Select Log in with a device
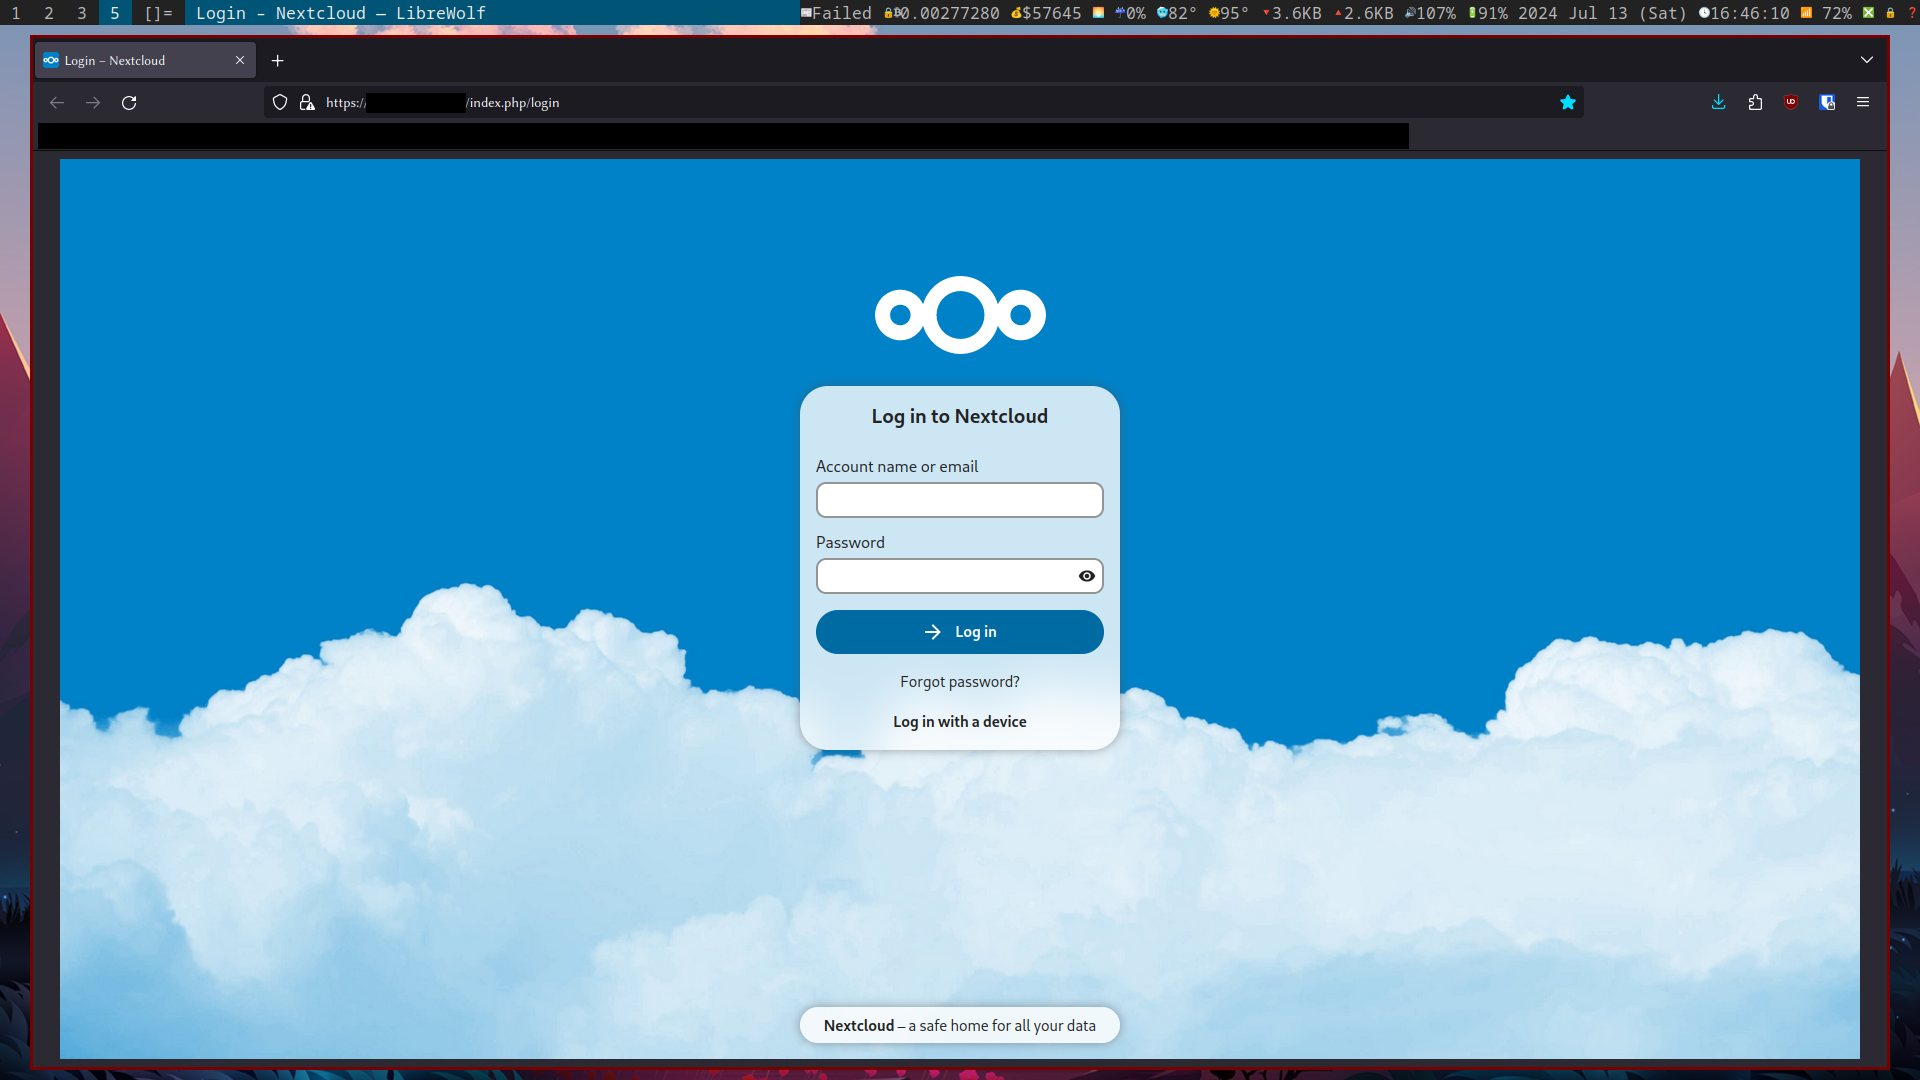Screen dimensions: 1920x1080 (959, 721)
